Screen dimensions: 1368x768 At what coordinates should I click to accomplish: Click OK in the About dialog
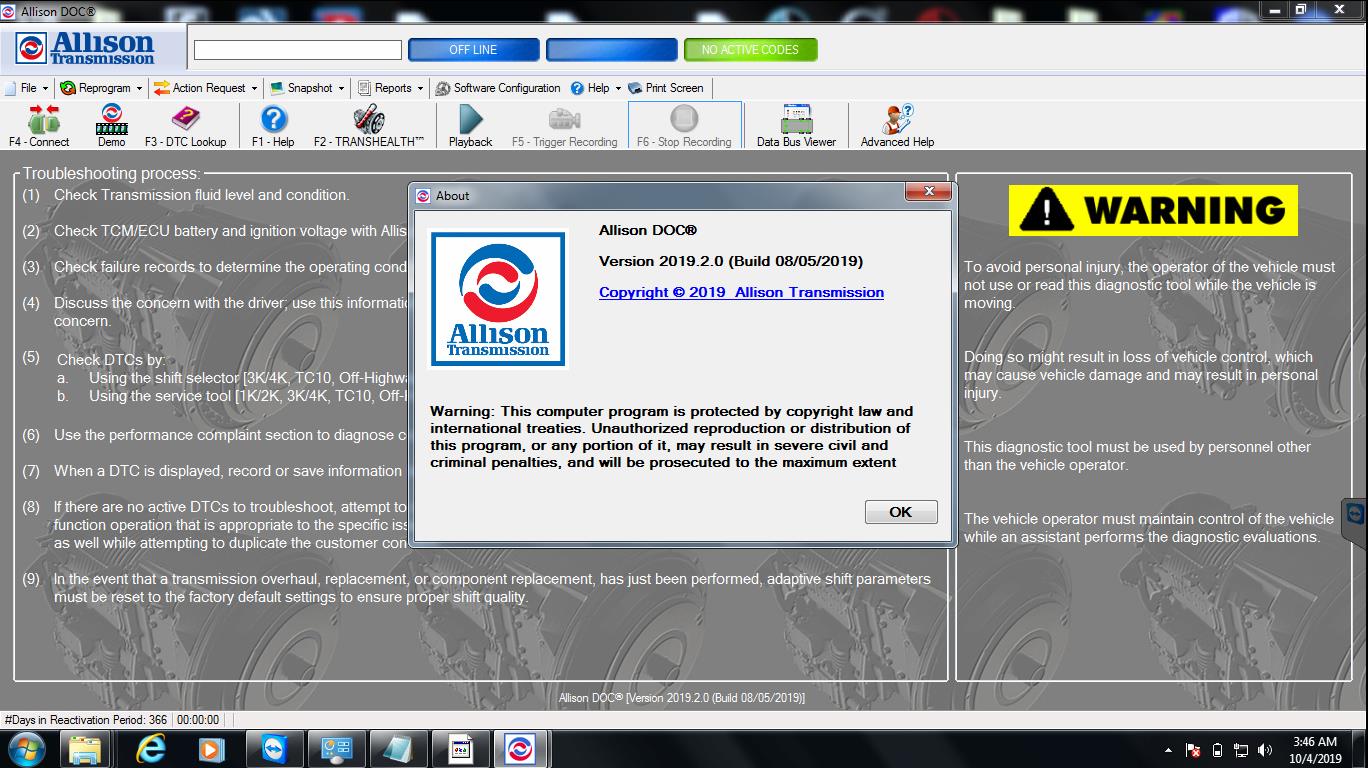[x=901, y=512]
